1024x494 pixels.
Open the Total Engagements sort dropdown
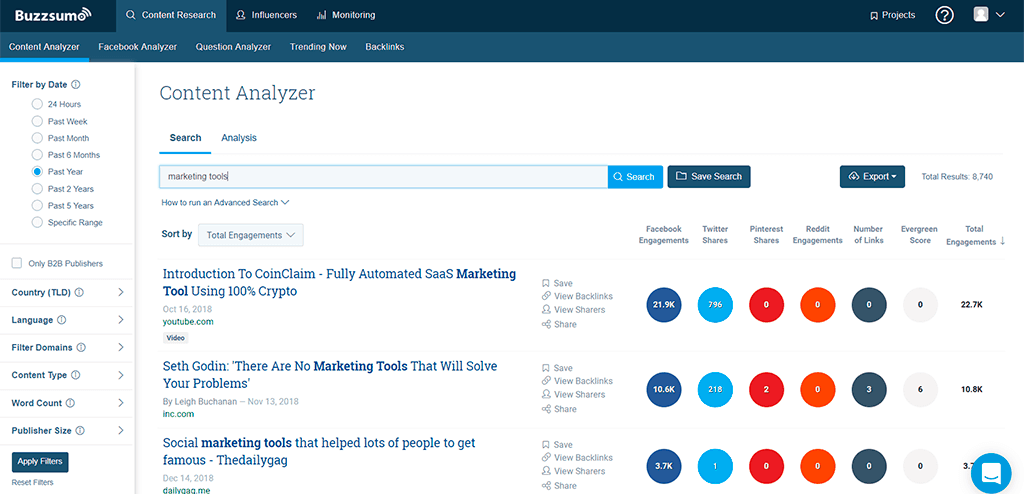[251, 235]
